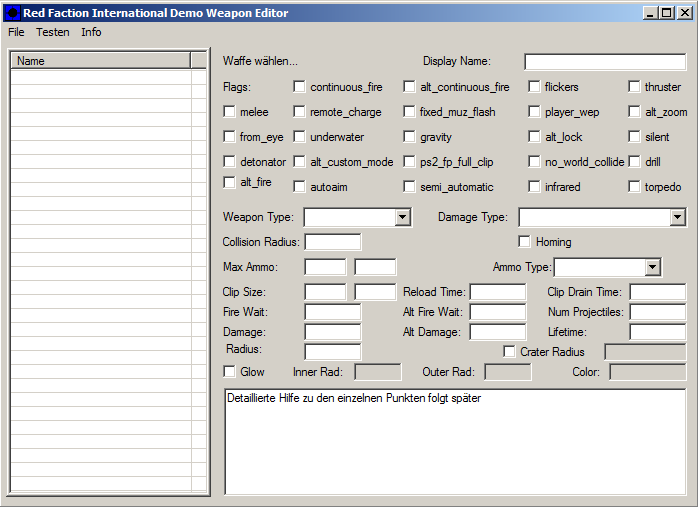Open the Testen menu

pyautogui.click(x=53, y=32)
